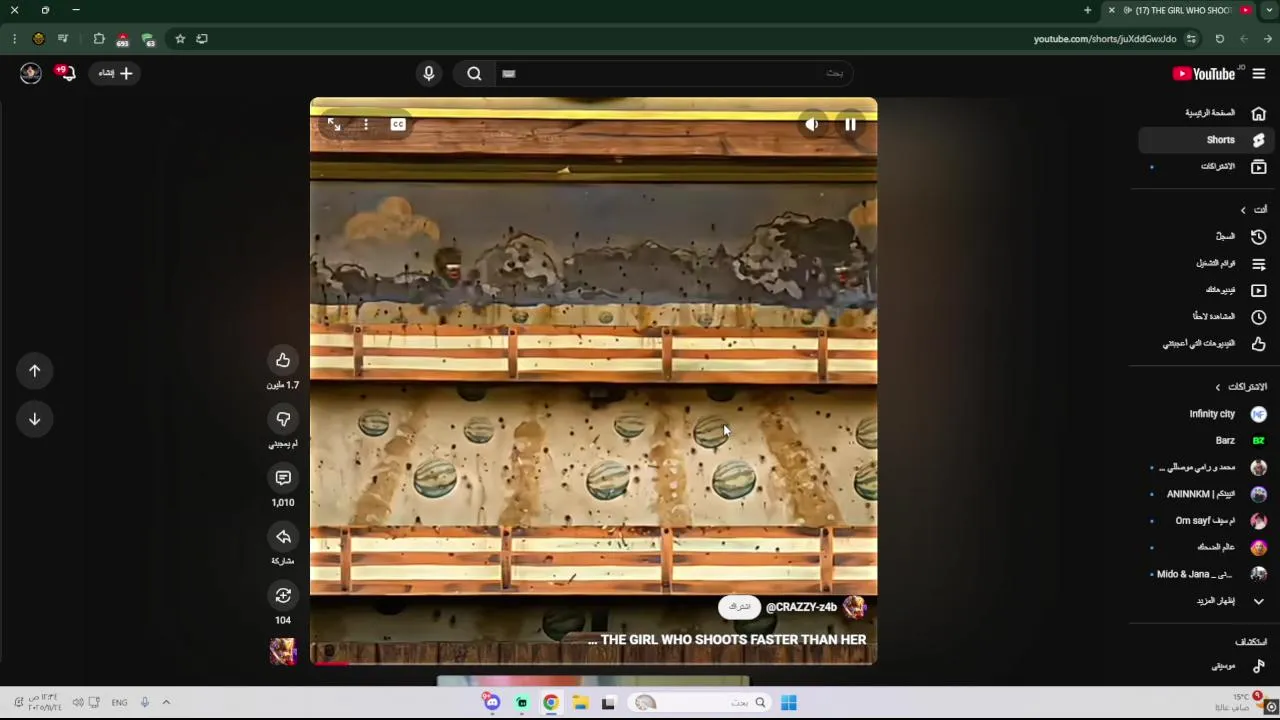The height and width of the screenshot is (720, 1280).
Task: Open the CRAZZY-z4b channel avatar
Action: click(854, 607)
